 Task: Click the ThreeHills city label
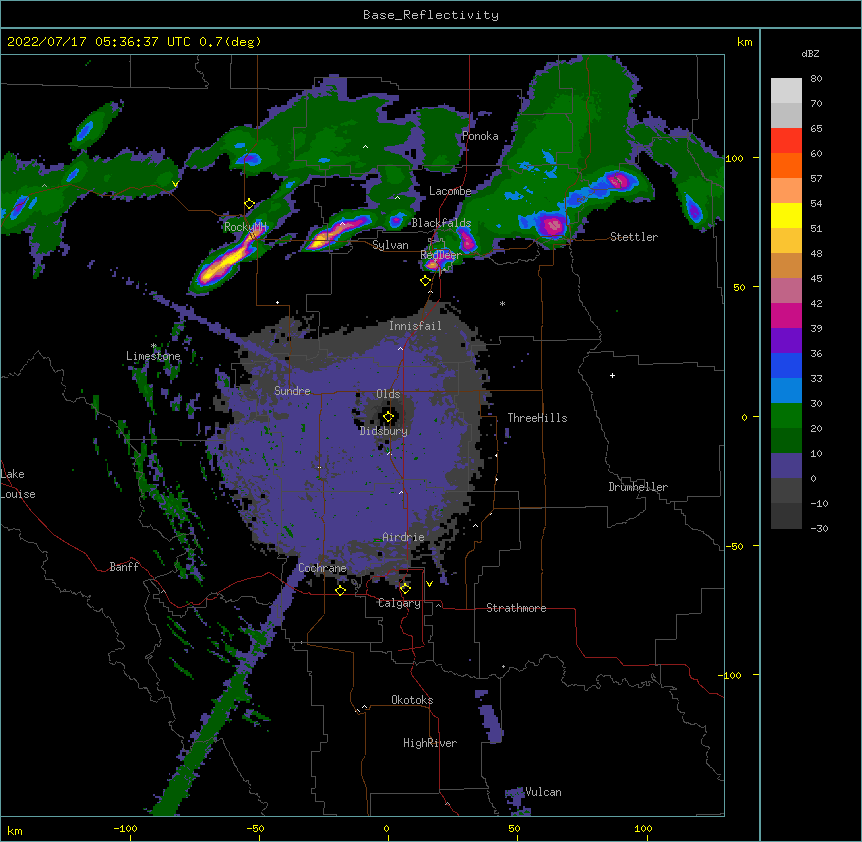click(x=537, y=418)
